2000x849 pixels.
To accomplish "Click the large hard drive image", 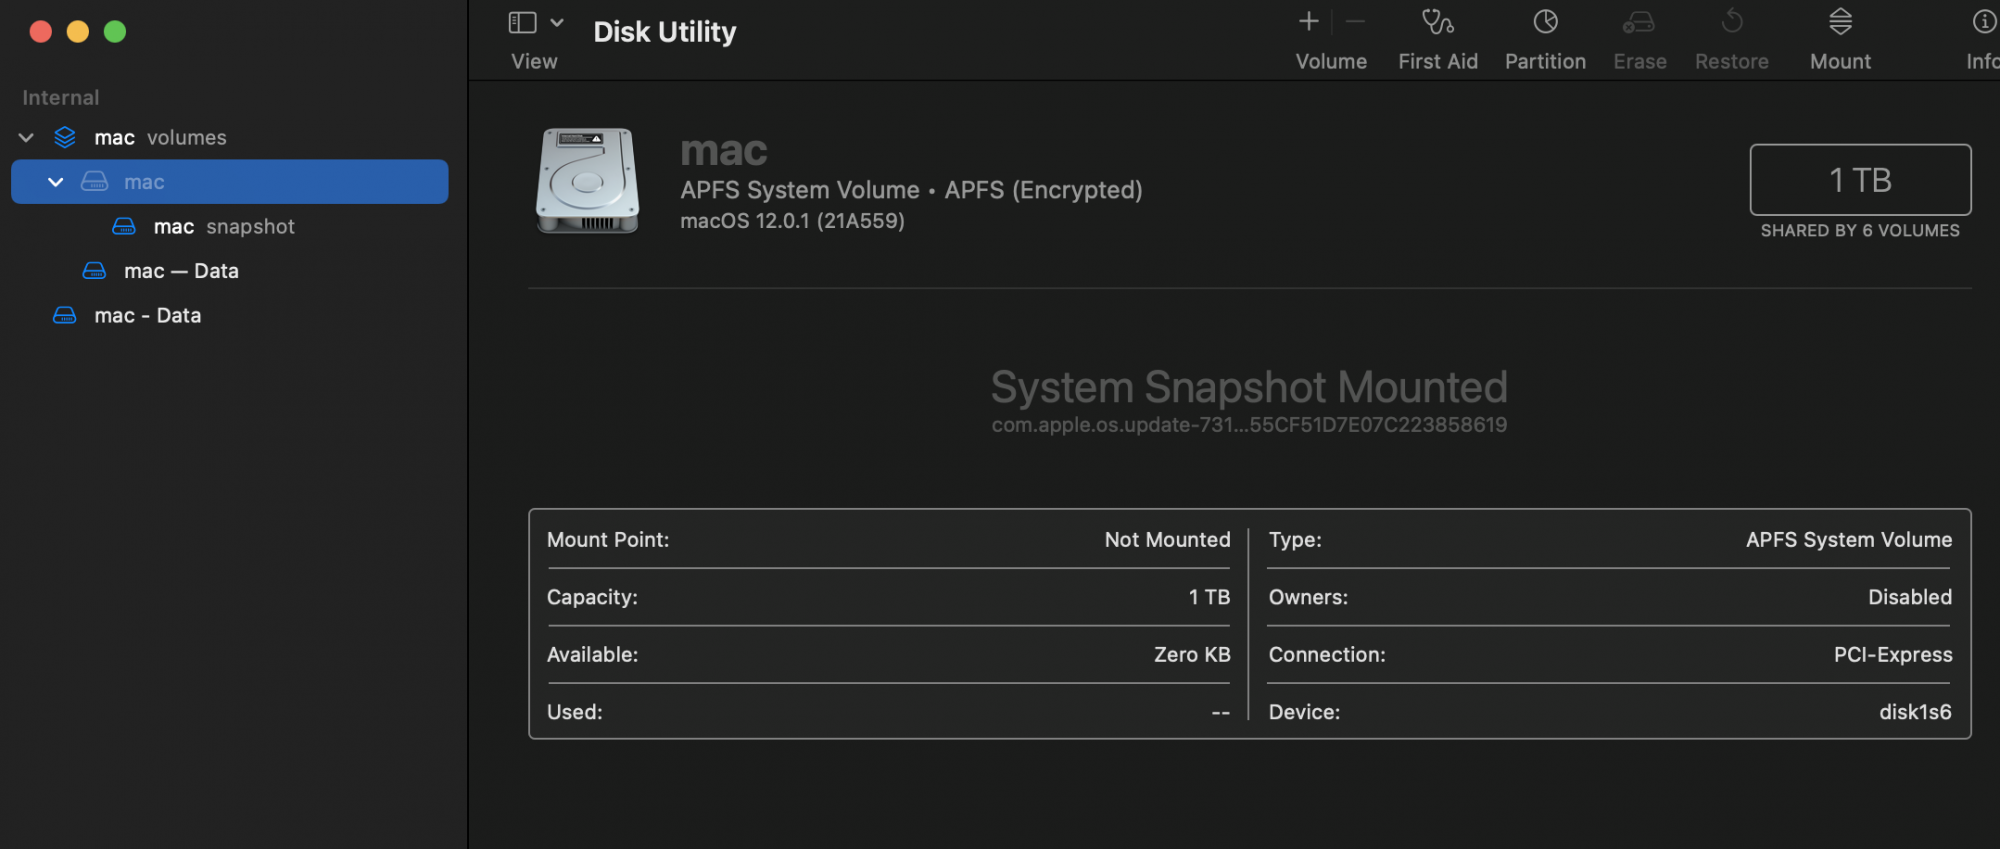I will coord(588,181).
